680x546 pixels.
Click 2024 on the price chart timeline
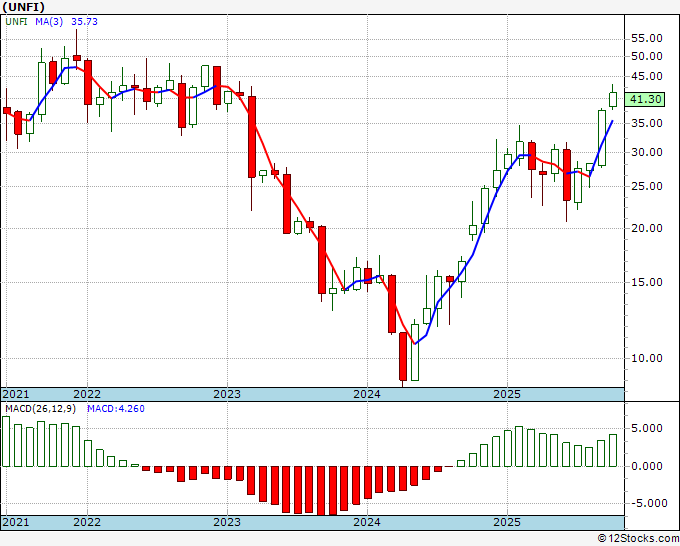(367, 394)
